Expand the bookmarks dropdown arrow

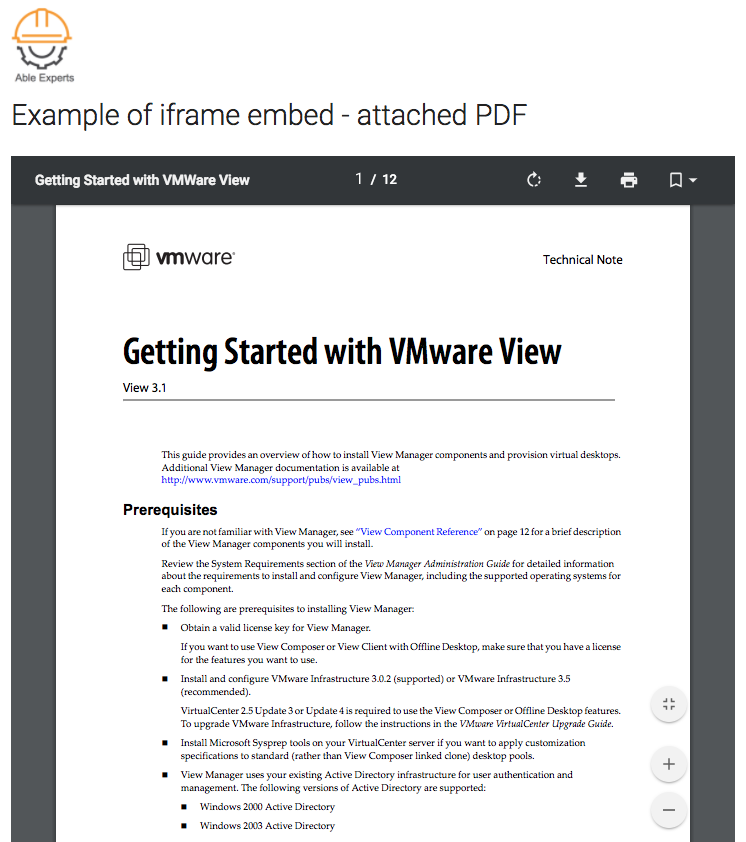(x=693, y=180)
